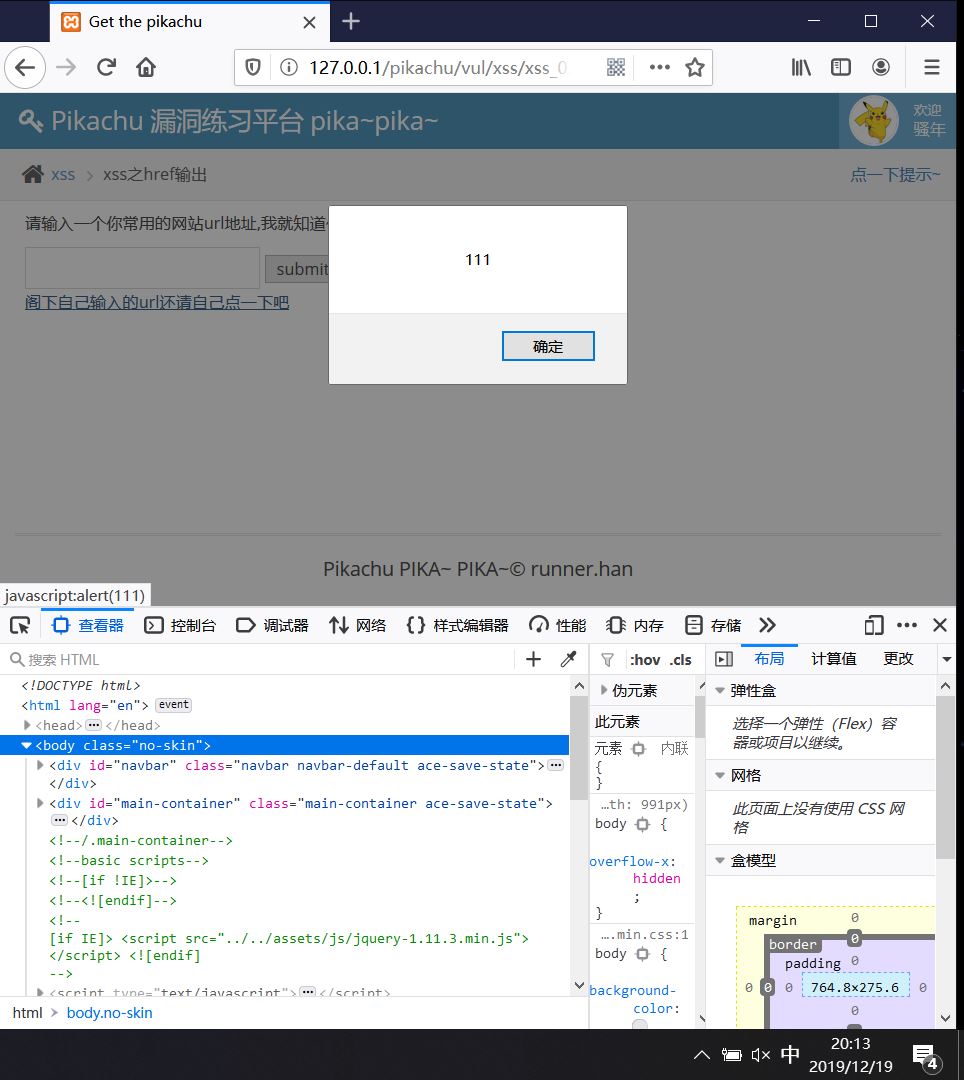Viewport: 964px width, 1080px height.
Task: Open the 内存 memory tab
Action: [x=635, y=625]
